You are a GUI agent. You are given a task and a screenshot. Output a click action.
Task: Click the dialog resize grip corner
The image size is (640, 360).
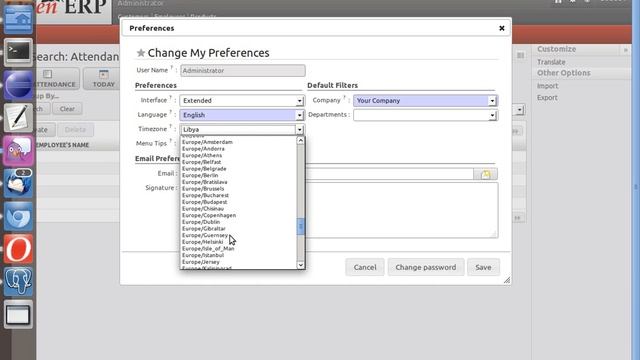507,280
